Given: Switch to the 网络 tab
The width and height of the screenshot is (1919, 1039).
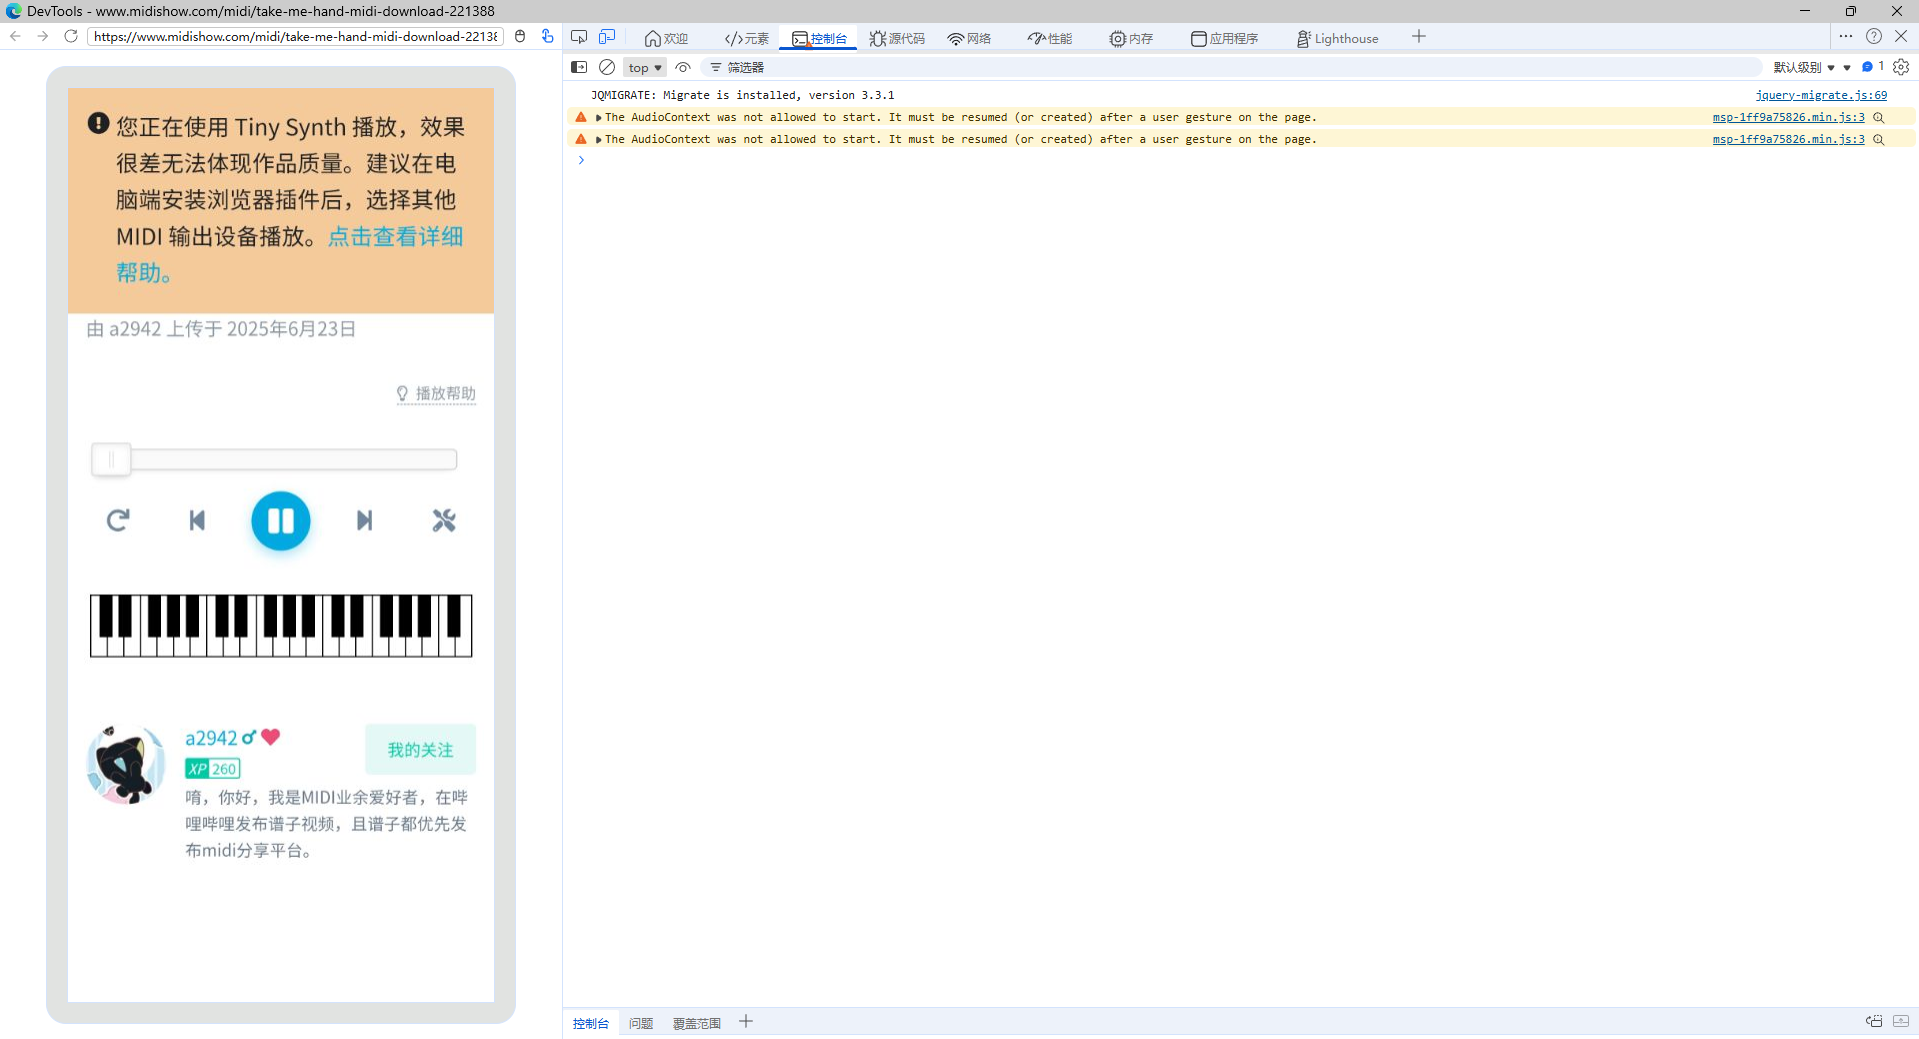Looking at the screenshot, I should [x=969, y=38].
